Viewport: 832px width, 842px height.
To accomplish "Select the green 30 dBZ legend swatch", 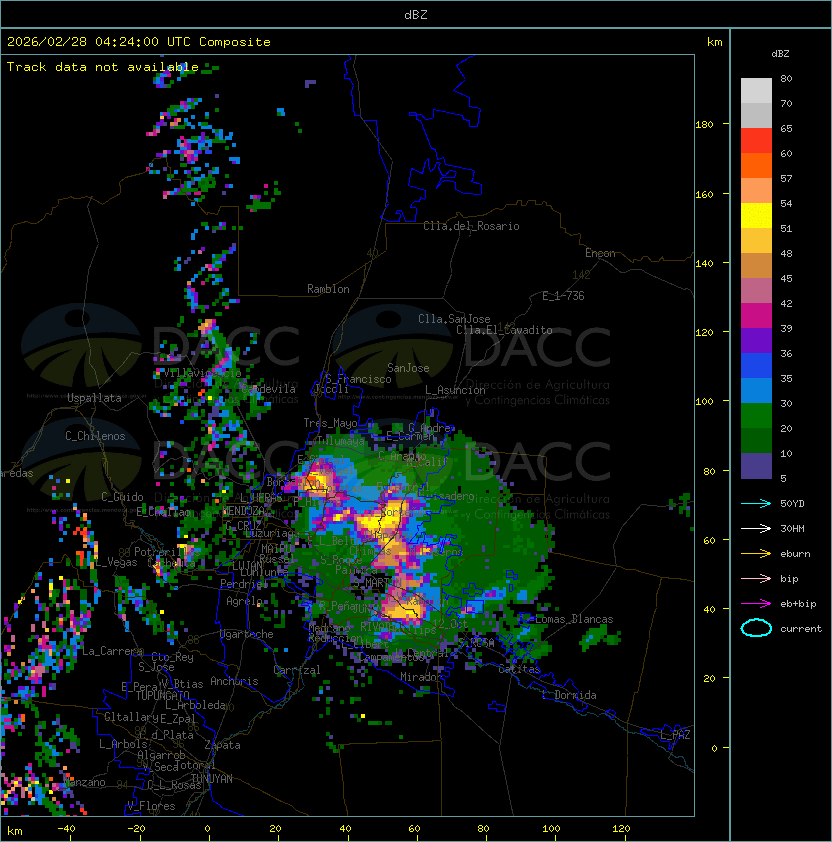I will [x=756, y=416].
